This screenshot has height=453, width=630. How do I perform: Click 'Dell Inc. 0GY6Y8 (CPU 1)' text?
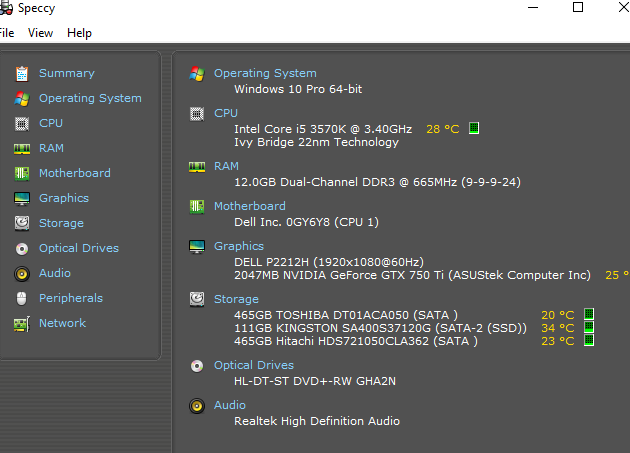point(307,222)
